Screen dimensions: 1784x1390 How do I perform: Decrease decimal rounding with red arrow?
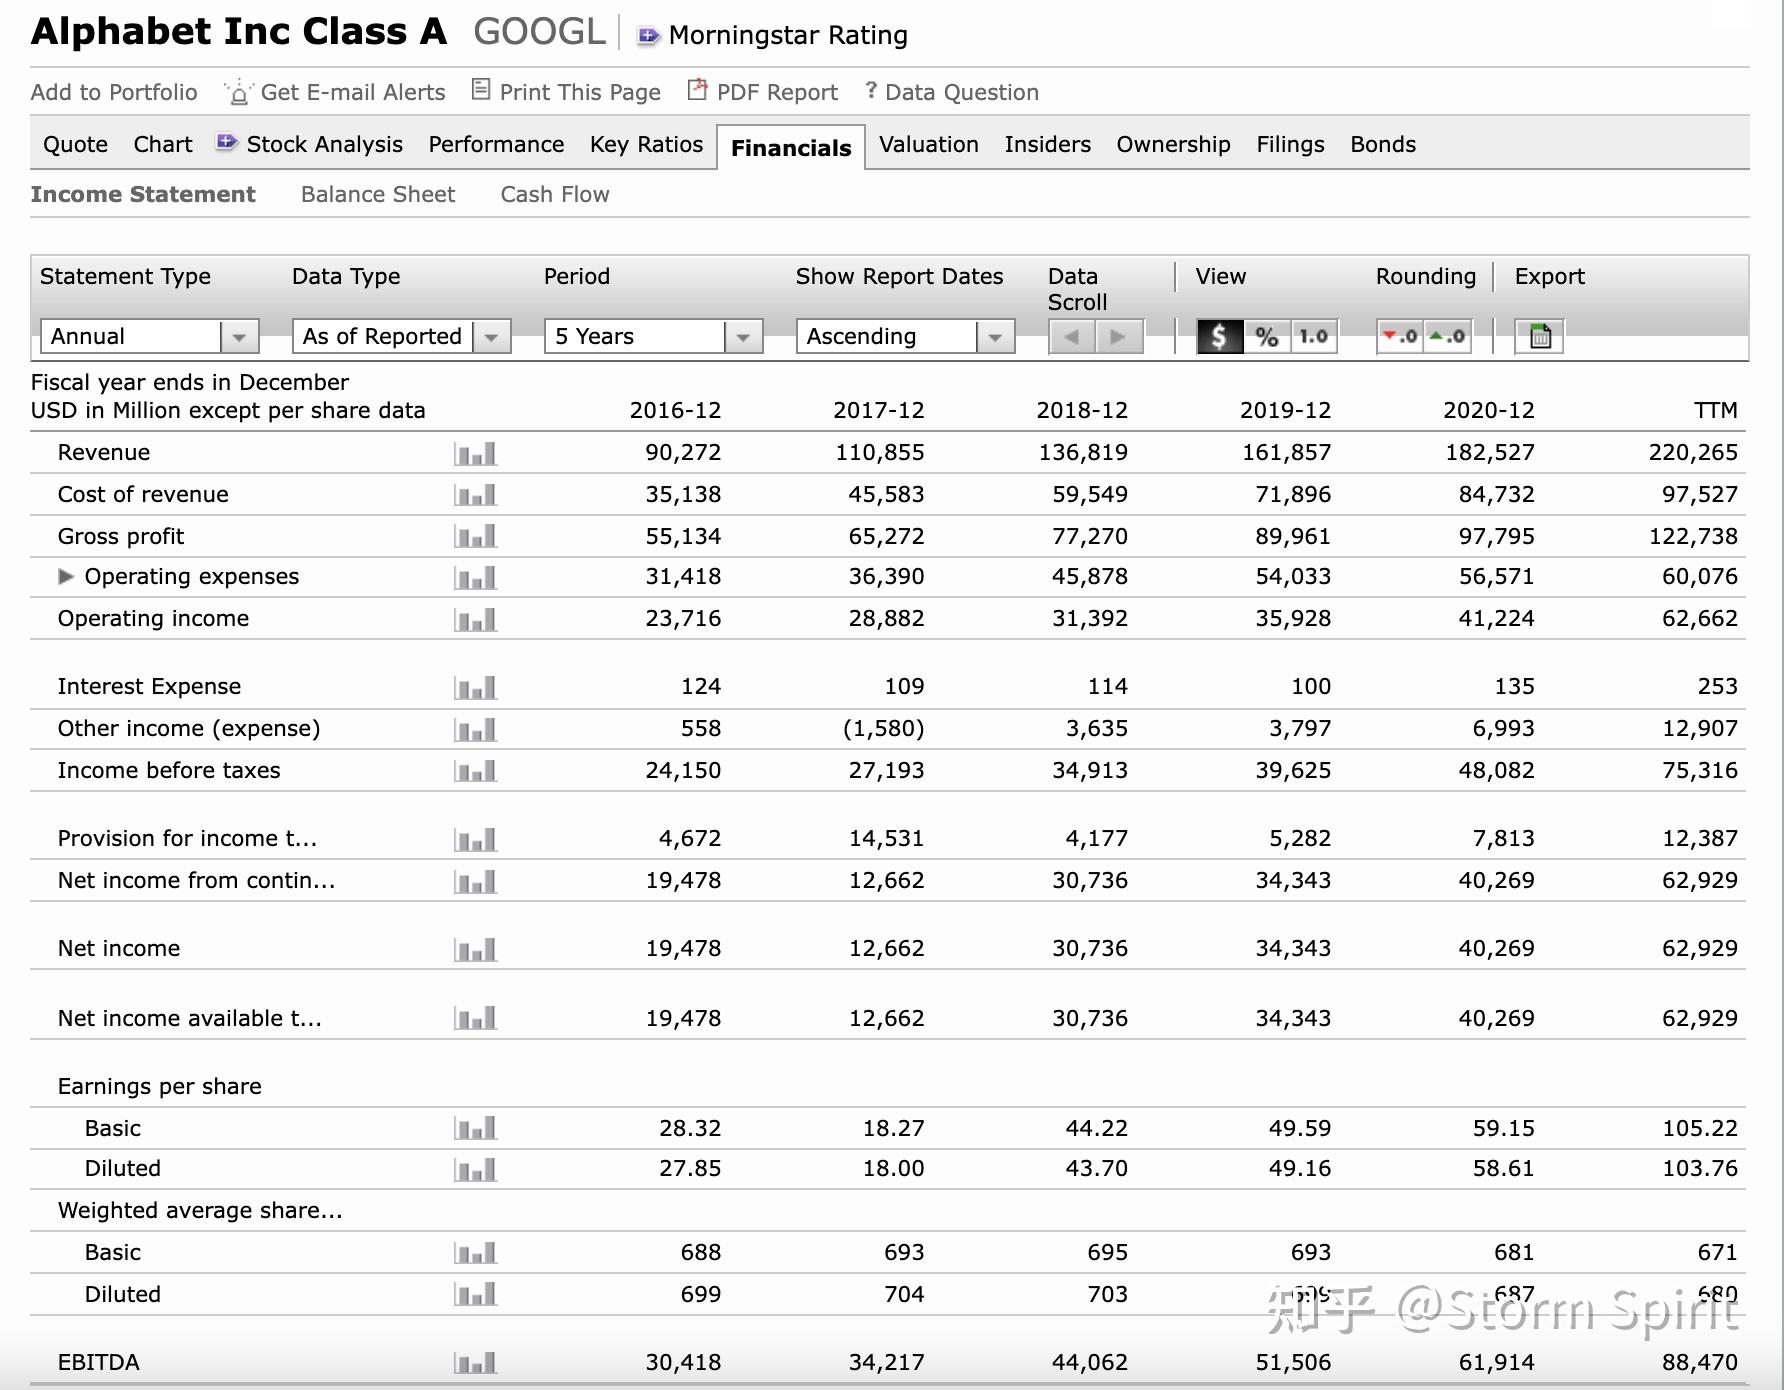click(x=1400, y=337)
